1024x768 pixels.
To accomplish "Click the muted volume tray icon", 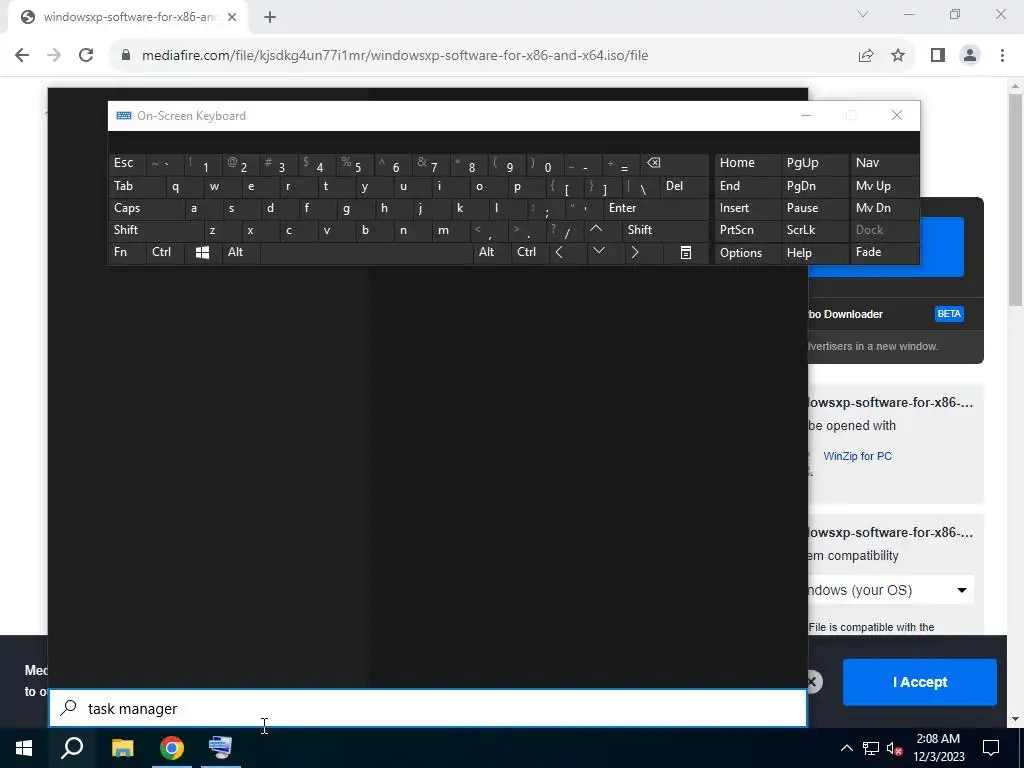I will [x=895, y=748].
